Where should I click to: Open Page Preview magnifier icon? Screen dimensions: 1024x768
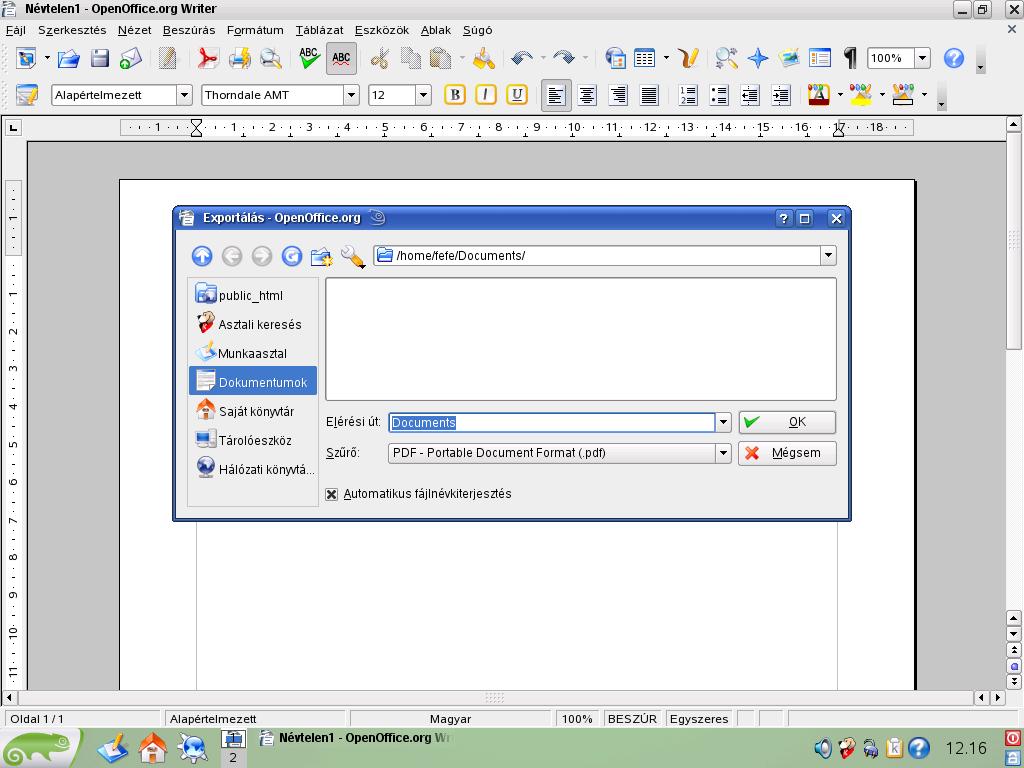[270, 58]
